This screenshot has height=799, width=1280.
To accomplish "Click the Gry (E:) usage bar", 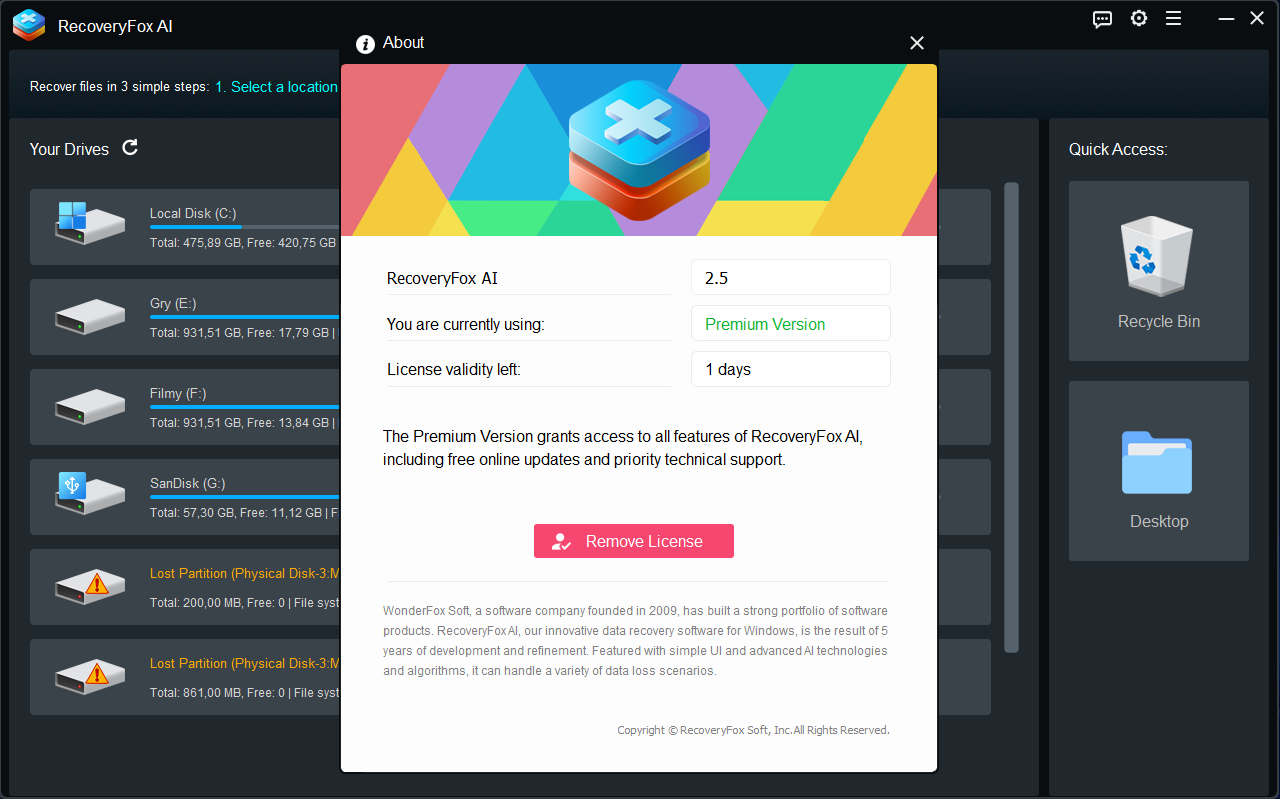I will click(245, 317).
